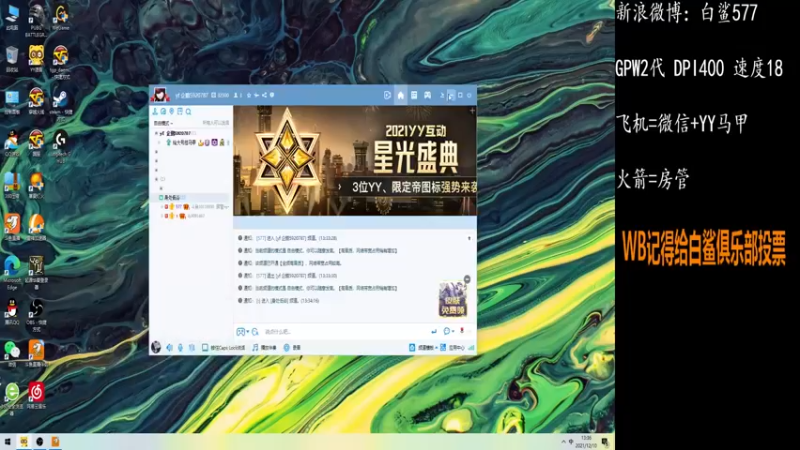
Task: Open the Windows Start menu
Action: tap(8, 441)
